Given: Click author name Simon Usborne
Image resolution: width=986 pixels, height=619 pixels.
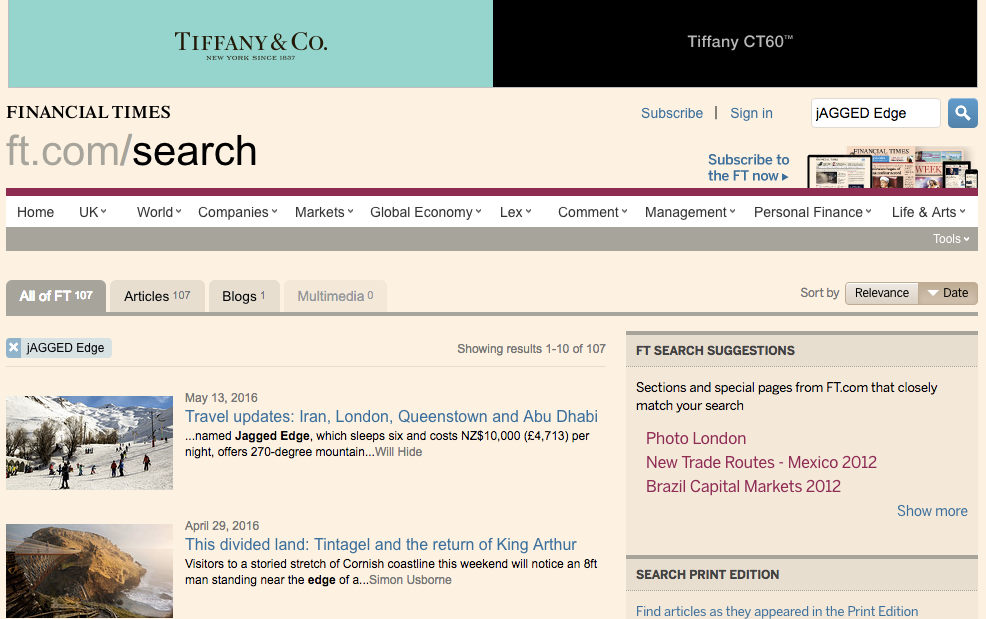Looking at the screenshot, I should click(x=410, y=580).
